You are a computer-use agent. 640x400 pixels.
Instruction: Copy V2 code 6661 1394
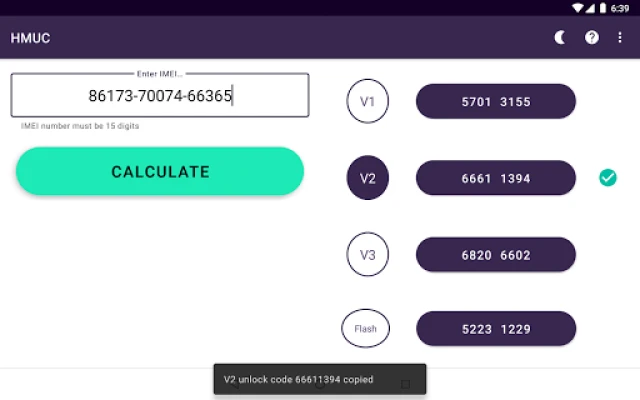pyautogui.click(x=496, y=178)
